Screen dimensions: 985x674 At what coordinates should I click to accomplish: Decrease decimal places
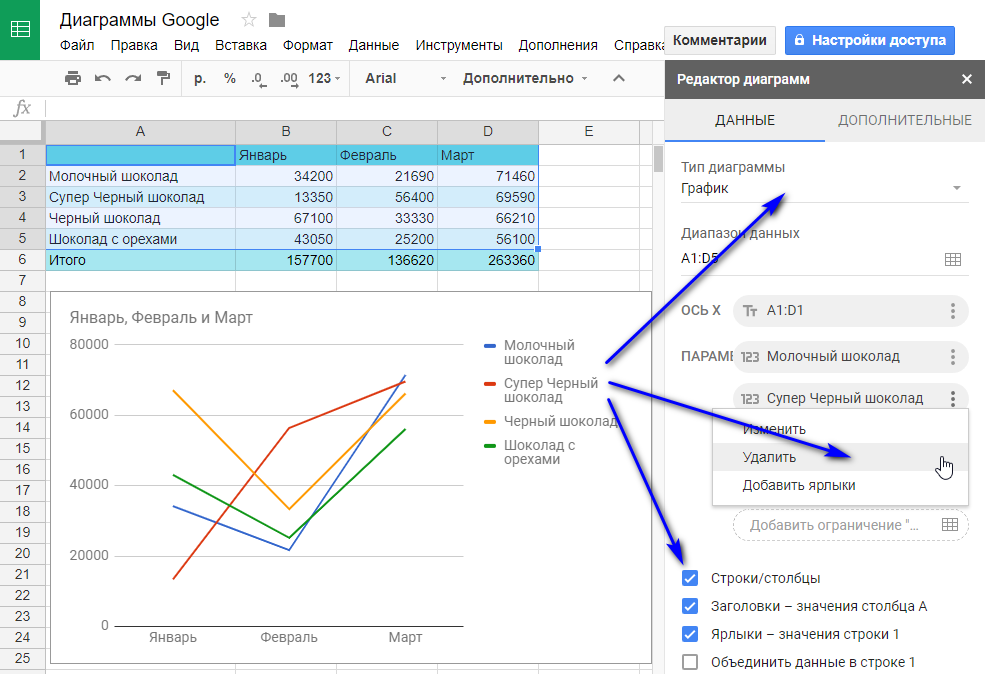258,79
